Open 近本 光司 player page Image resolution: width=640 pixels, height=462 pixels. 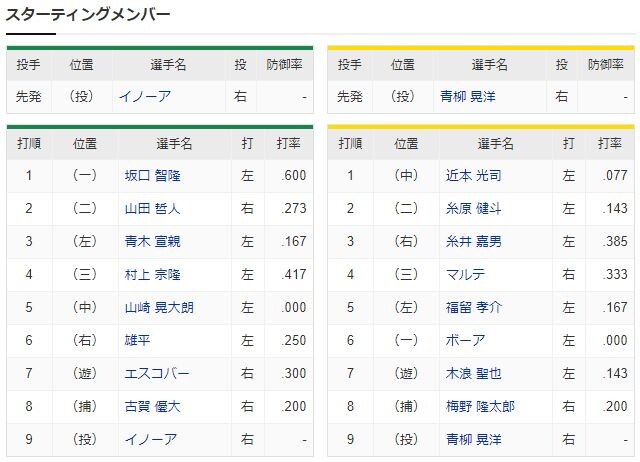pos(473,176)
